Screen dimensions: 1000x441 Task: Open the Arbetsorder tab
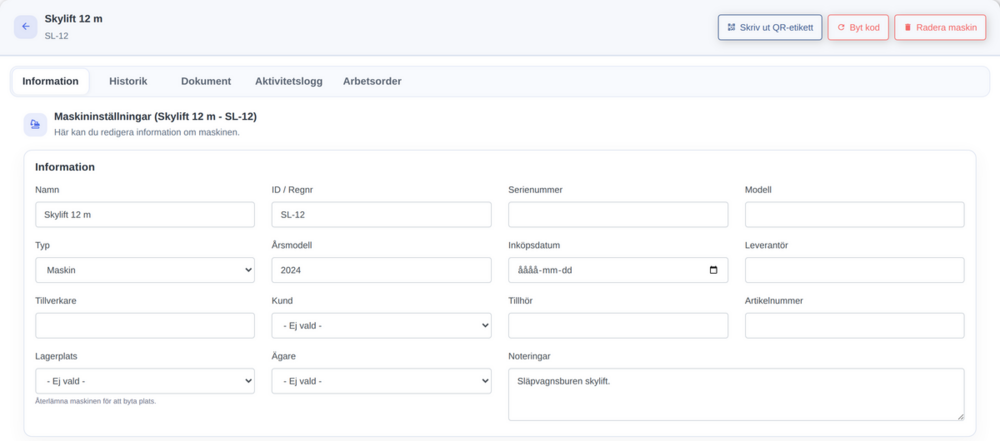[x=372, y=82]
